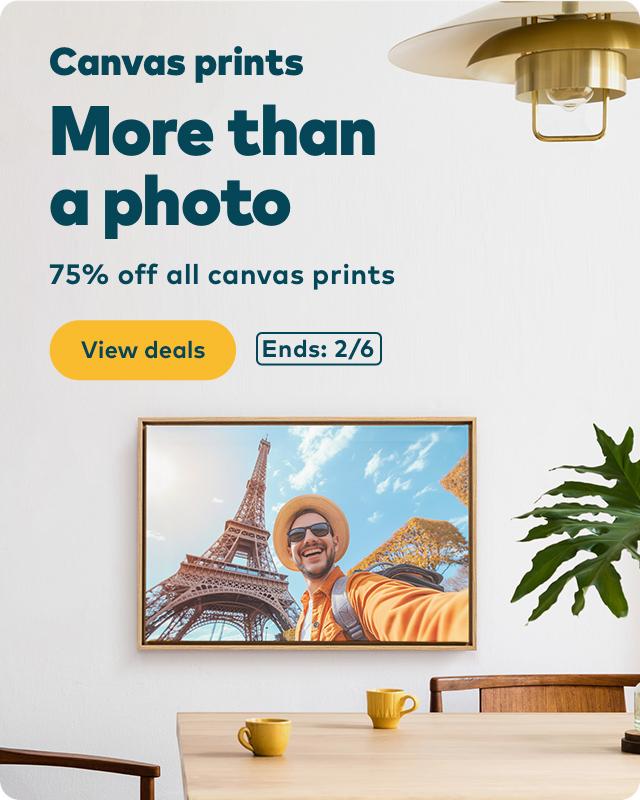
Task: Click the Ends: 2/6 badge
Action: tap(319, 349)
